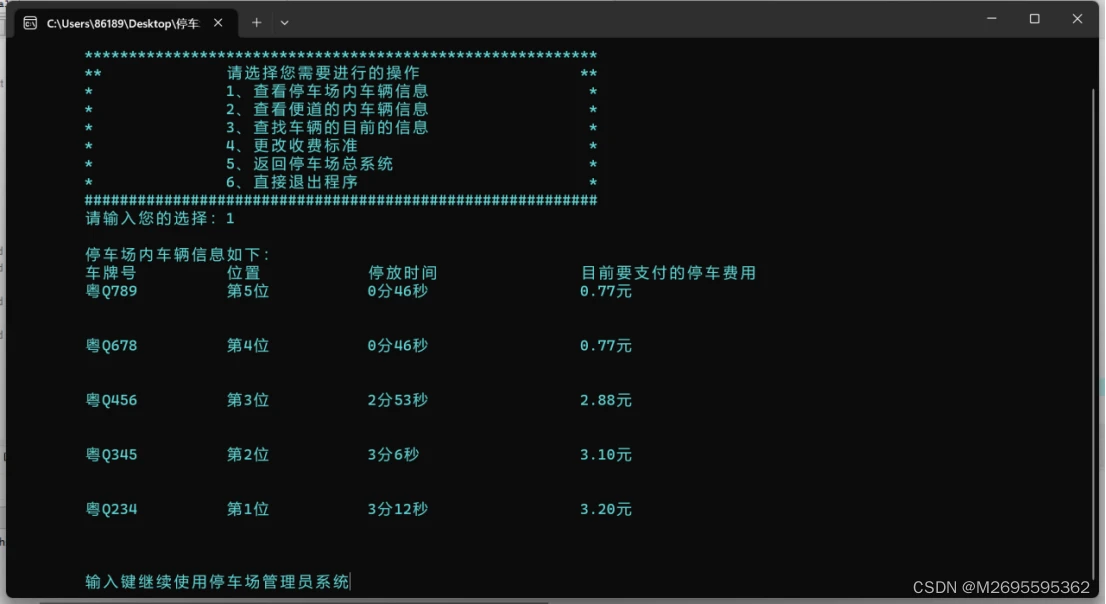This screenshot has width=1106, height=604.
Task: Click parking time '3分6秒'
Action: (394, 454)
